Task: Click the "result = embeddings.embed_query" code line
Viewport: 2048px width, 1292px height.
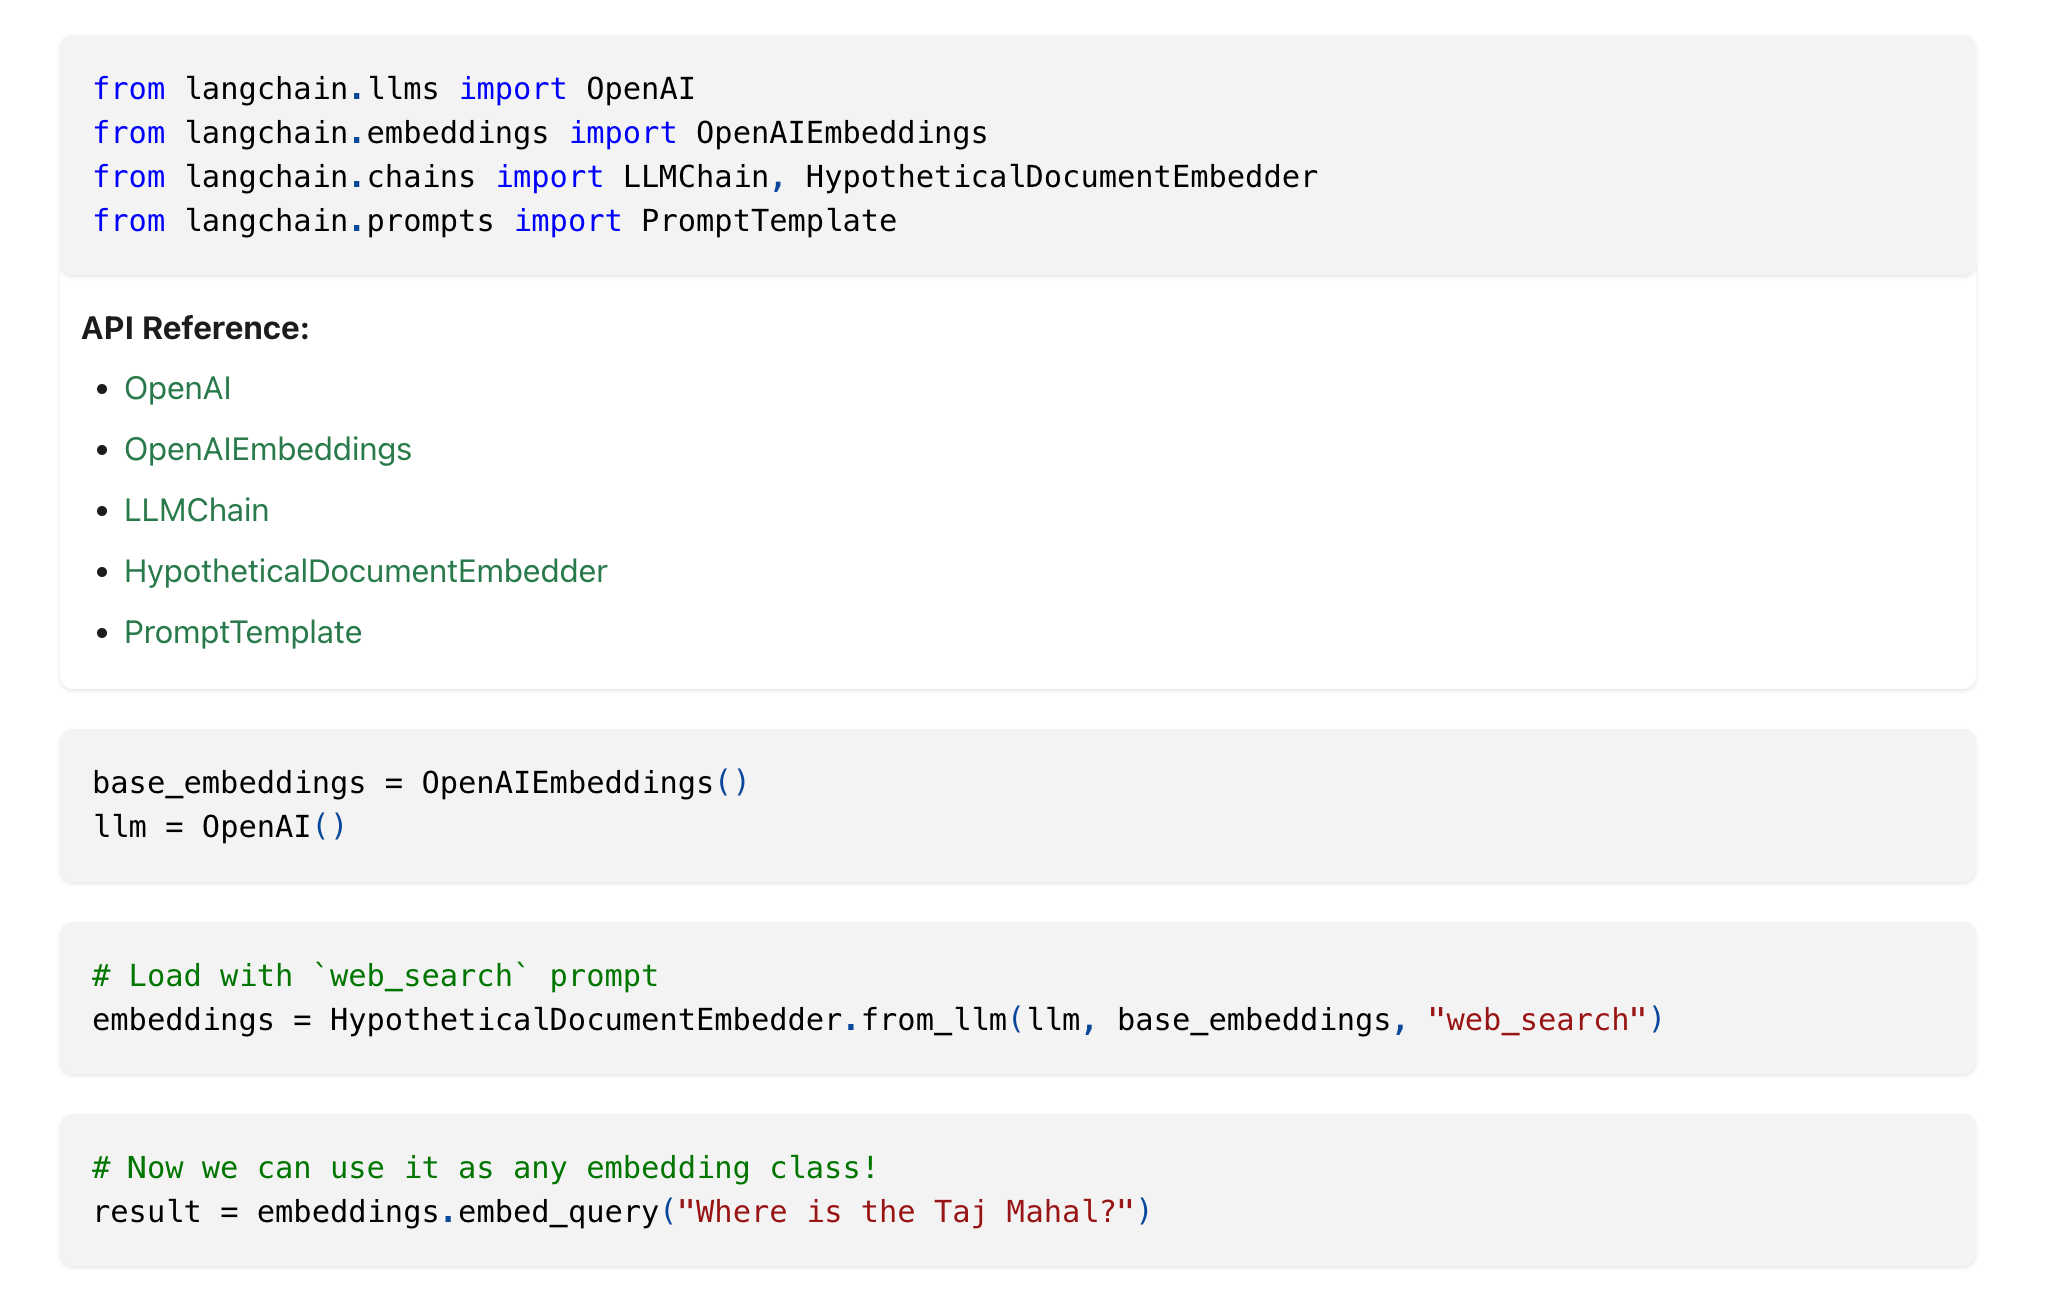Action: pyautogui.click(x=622, y=1211)
